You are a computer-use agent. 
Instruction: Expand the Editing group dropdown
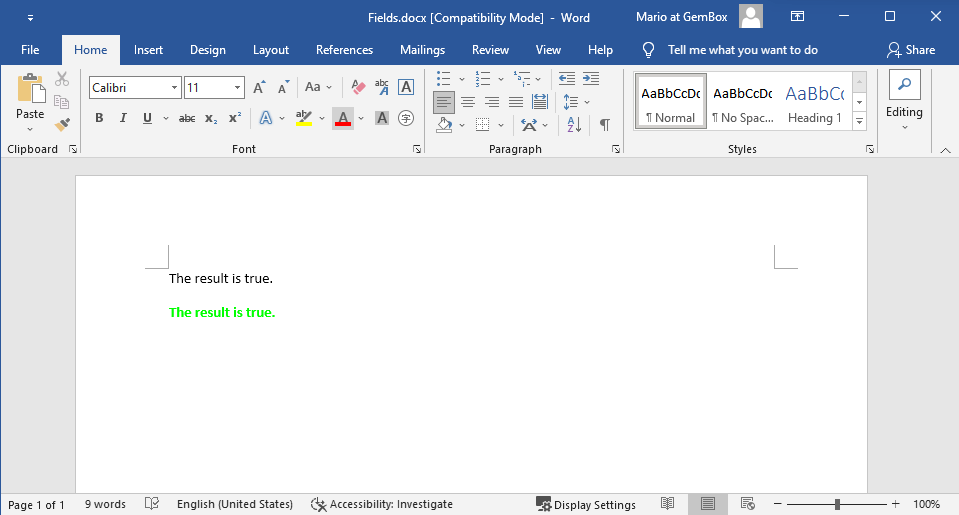click(x=904, y=126)
